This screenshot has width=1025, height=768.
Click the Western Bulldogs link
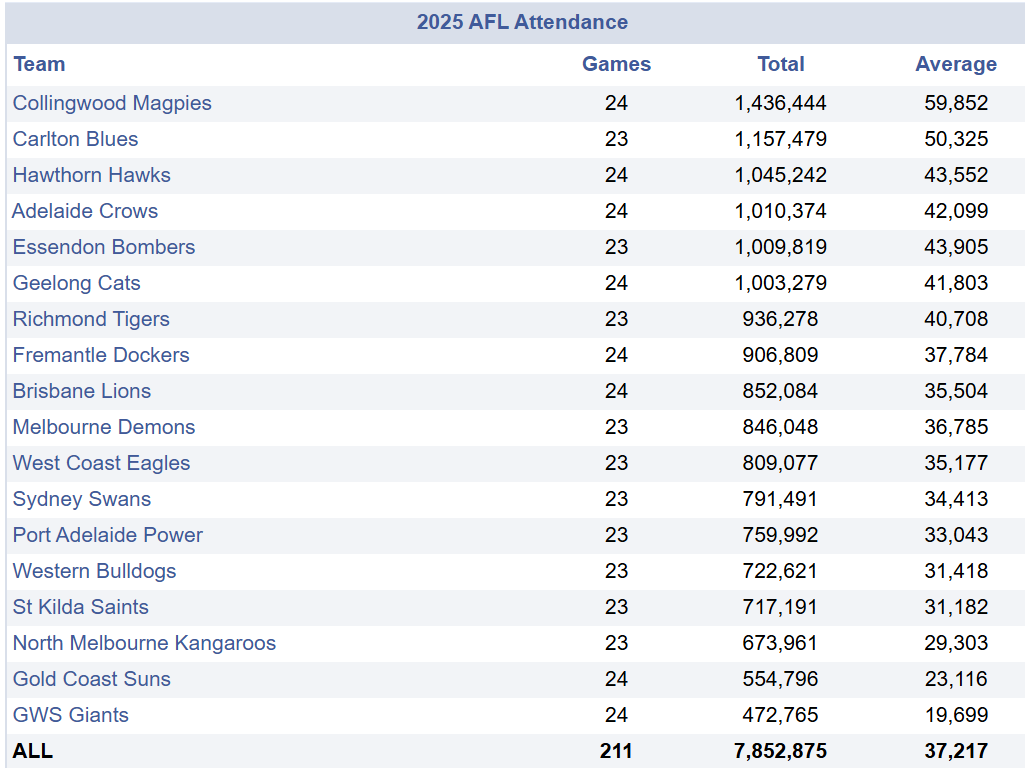point(94,571)
